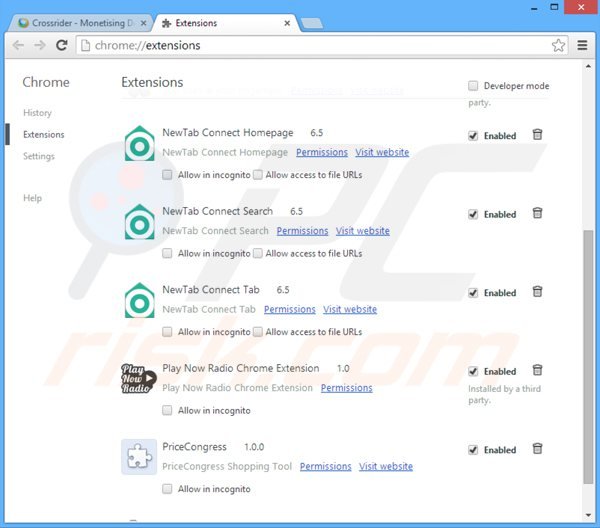The width and height of the screenshot is (600, 528).
Task: Close the Extensions tab
Action: (287, 23)
